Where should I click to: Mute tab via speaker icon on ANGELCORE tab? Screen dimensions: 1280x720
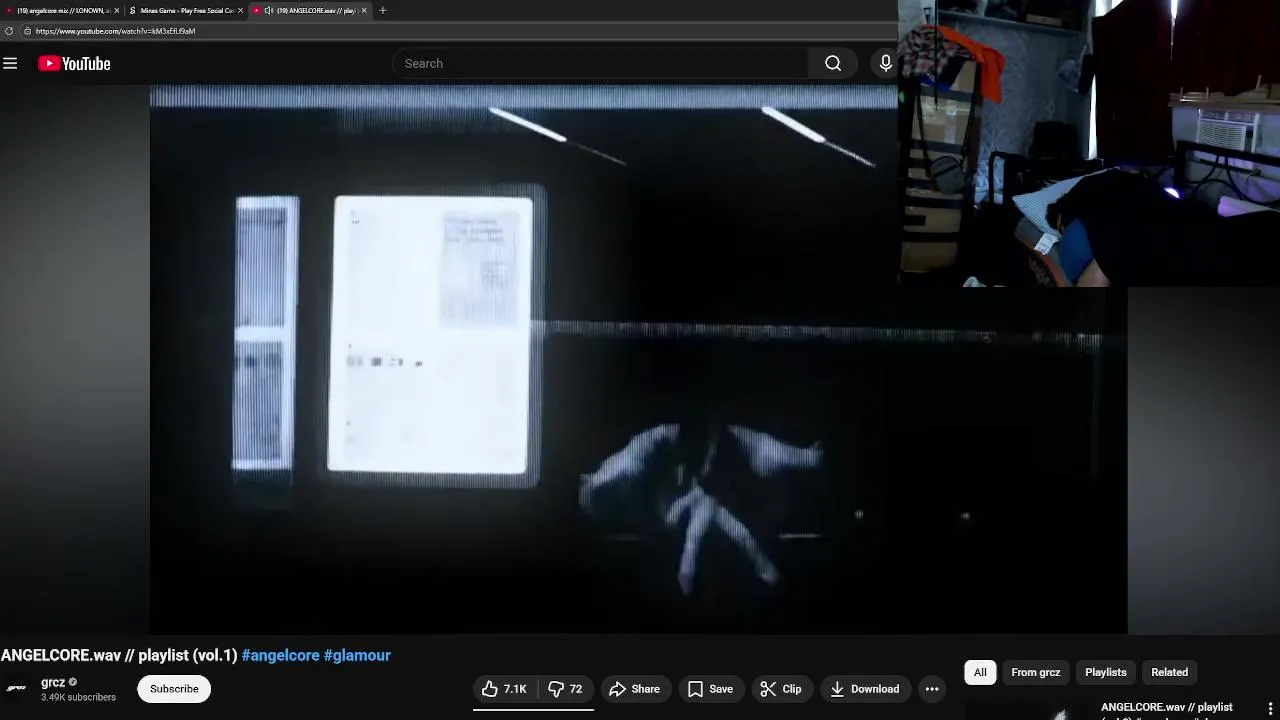267,11
